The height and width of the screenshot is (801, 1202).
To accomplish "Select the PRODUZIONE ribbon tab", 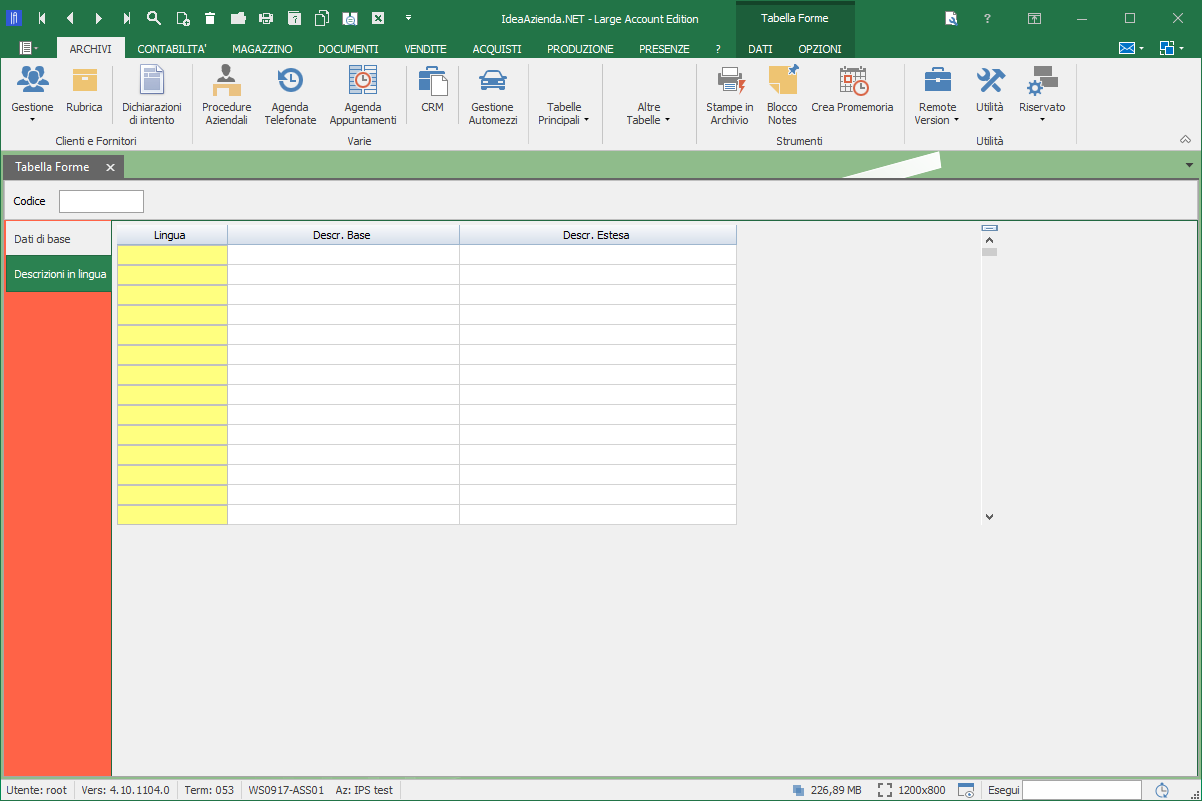I will pos(580,49).
